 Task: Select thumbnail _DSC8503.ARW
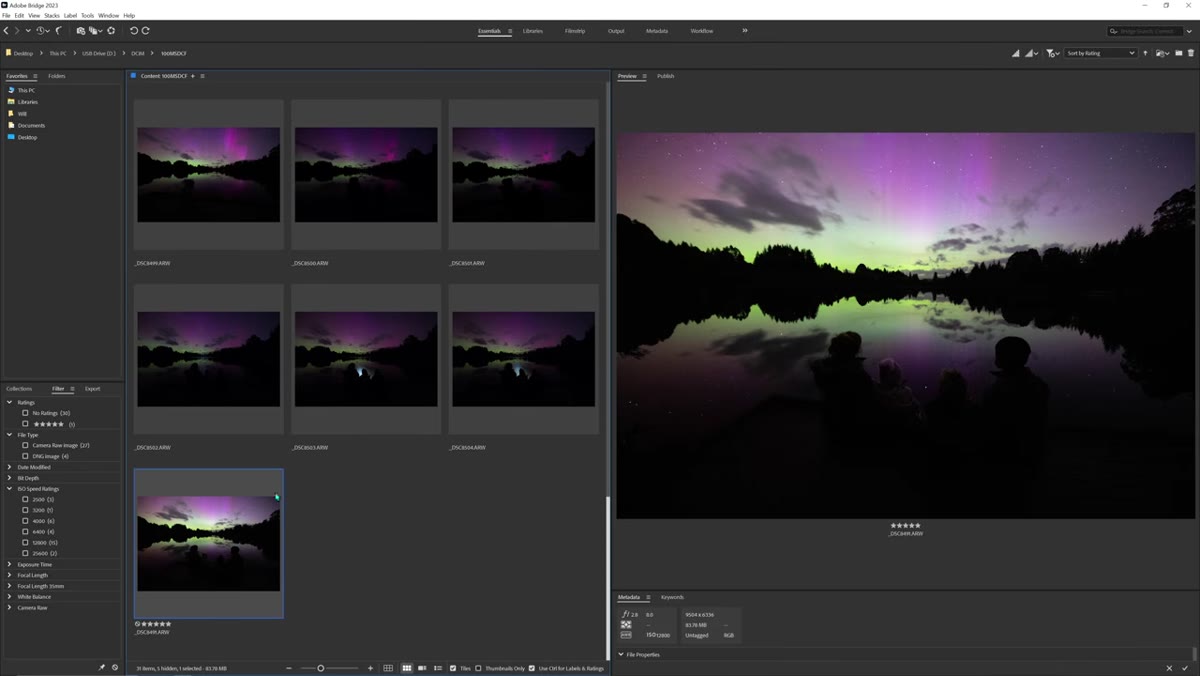tap(366, 360)
